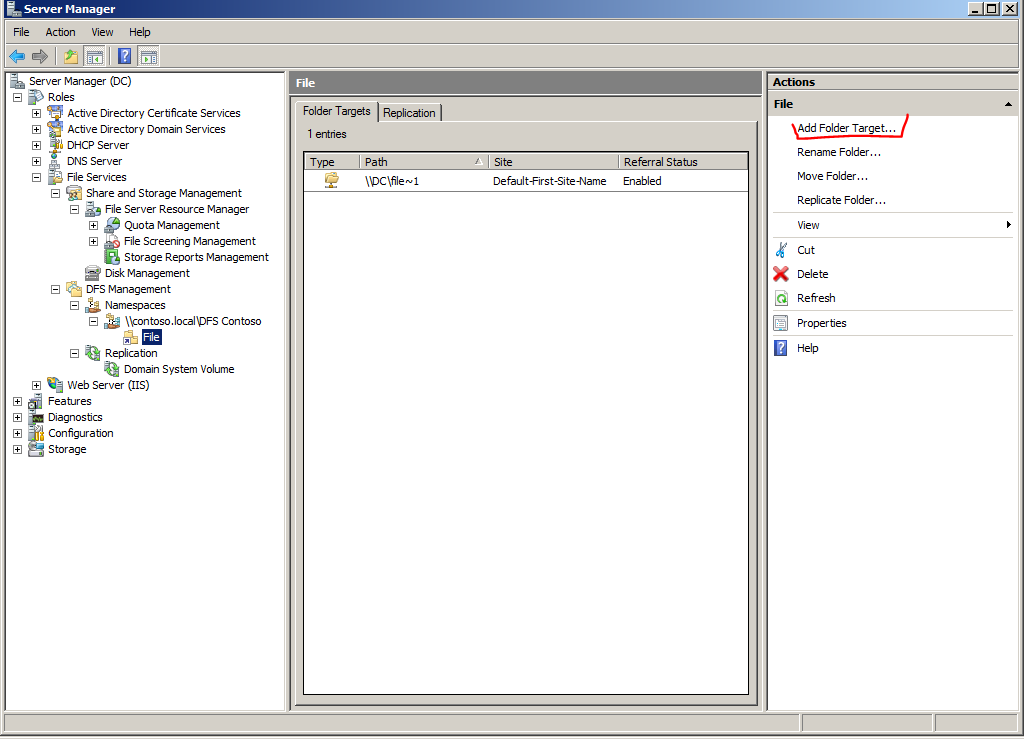
Task: Click the File Services icon
Action: pos(56,177)
